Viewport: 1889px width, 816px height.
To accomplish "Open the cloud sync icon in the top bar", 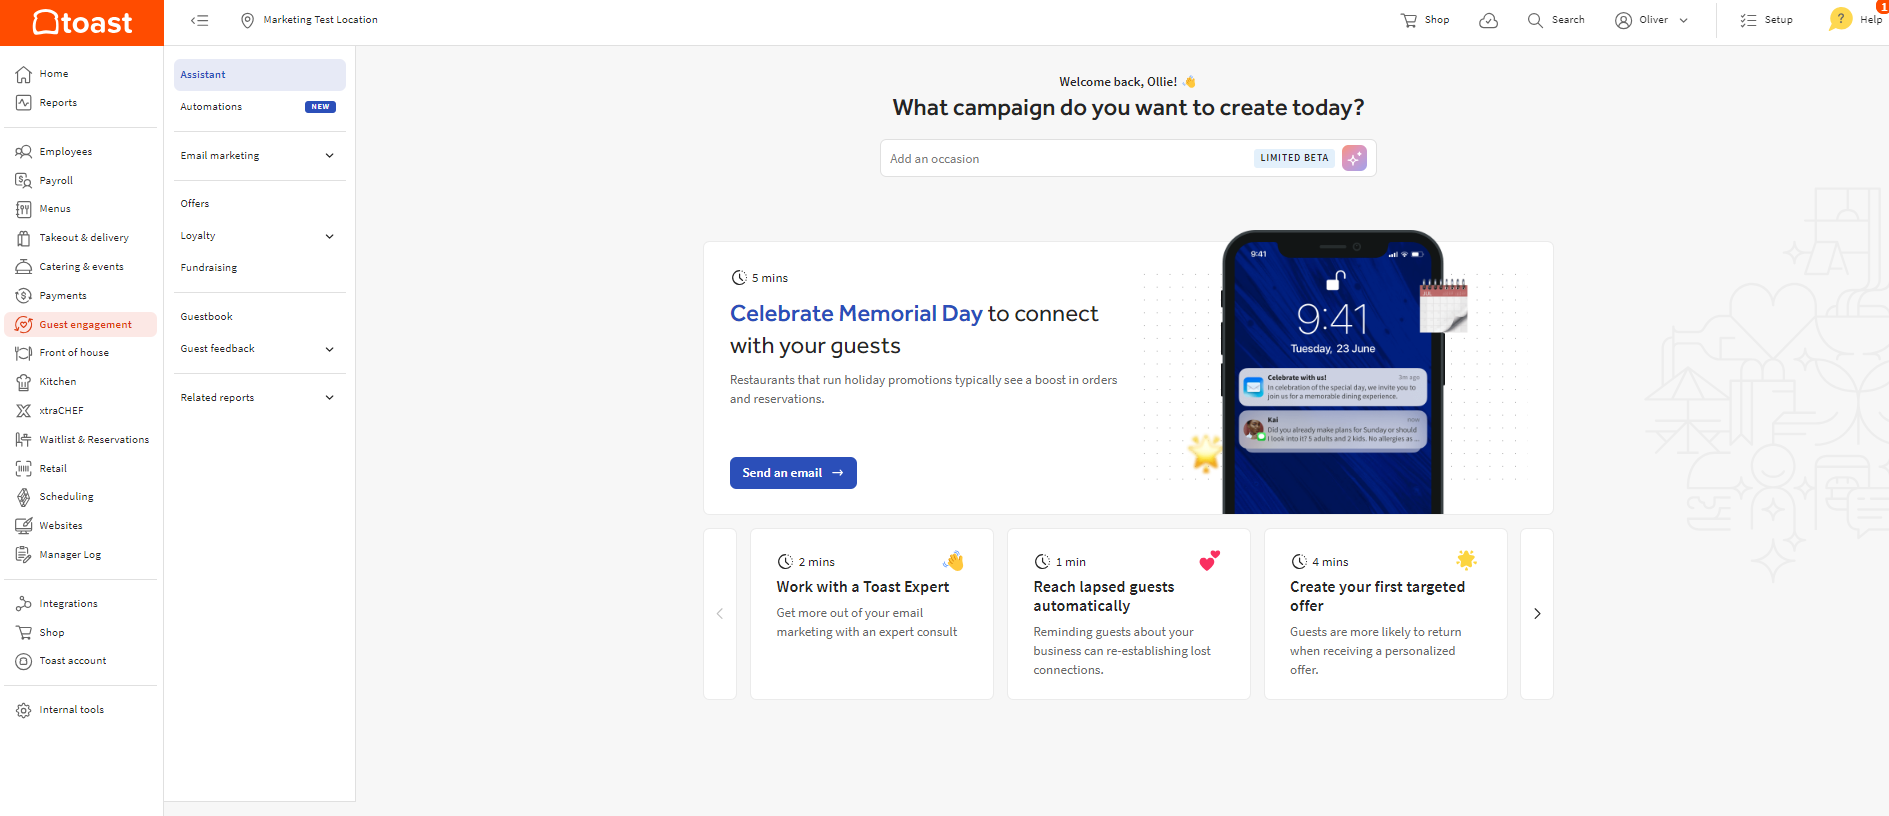I will pos(1488,20).
